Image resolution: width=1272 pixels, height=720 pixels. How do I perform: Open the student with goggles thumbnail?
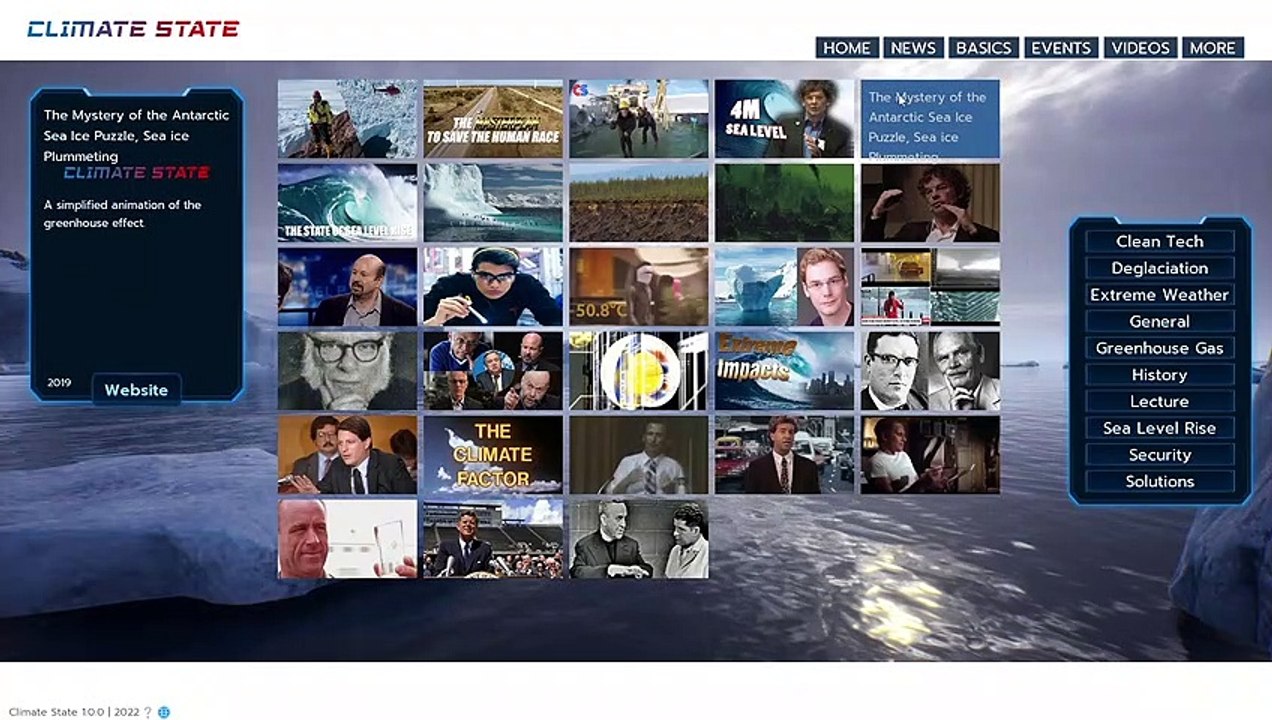pyautogui.click(x=493, y=287)
